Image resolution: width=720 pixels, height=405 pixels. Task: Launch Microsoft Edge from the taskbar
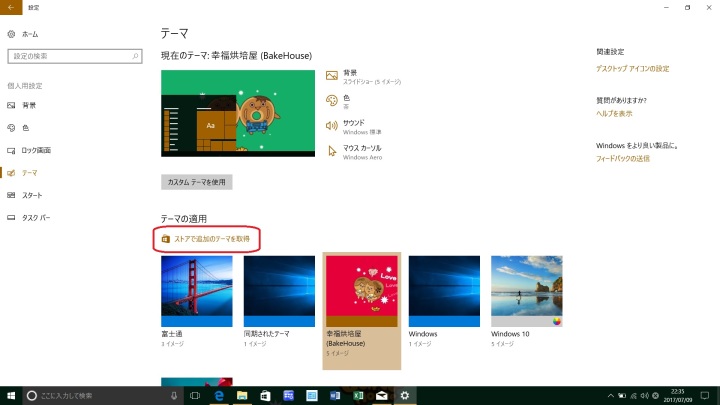coord(219,395)
